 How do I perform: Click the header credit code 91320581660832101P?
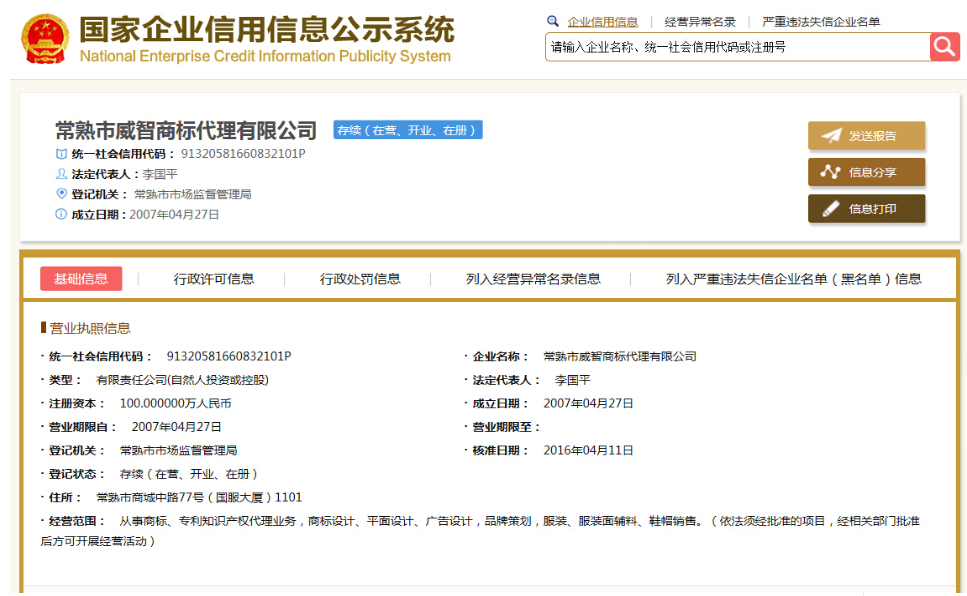(x=243, y=154)
